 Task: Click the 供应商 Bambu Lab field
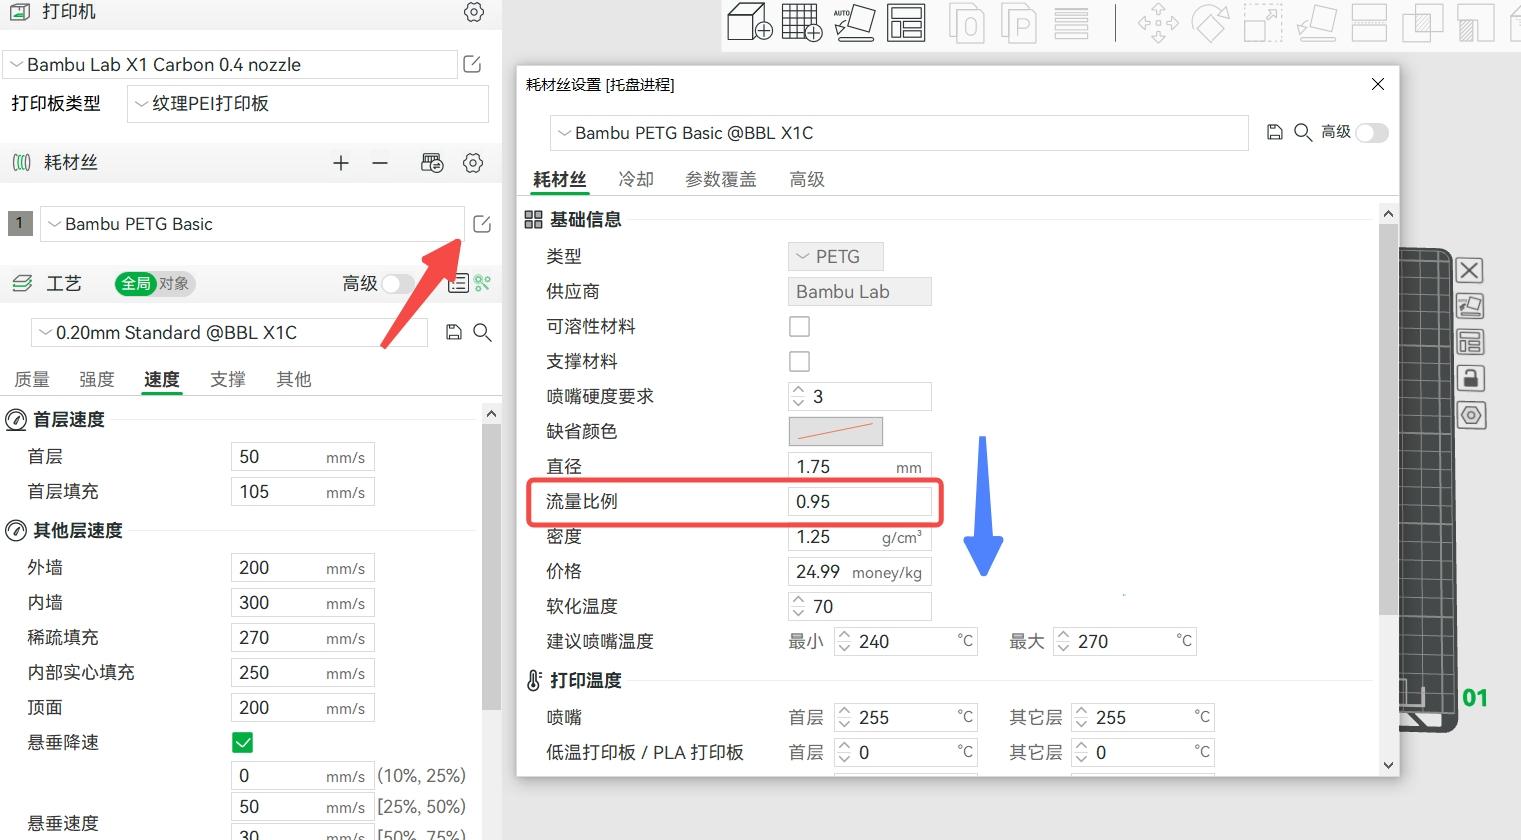pos(860,292)
